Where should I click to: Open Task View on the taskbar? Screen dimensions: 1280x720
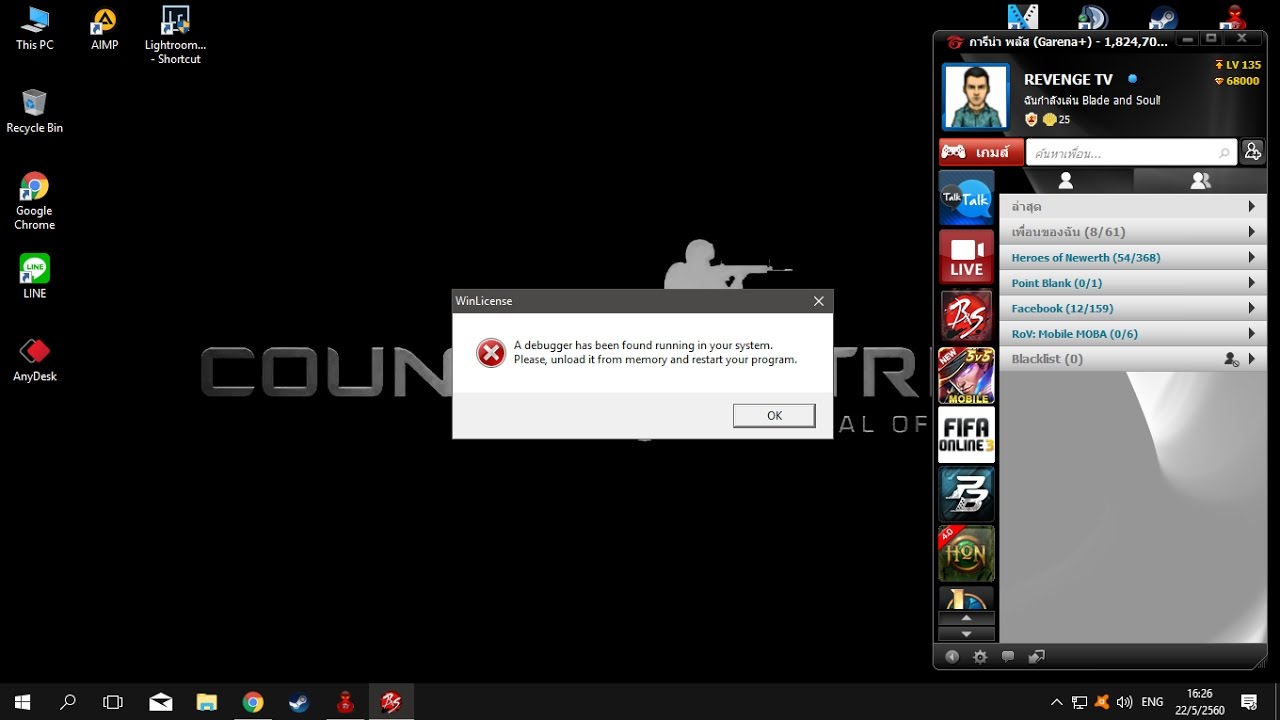(x=113, y=702)
